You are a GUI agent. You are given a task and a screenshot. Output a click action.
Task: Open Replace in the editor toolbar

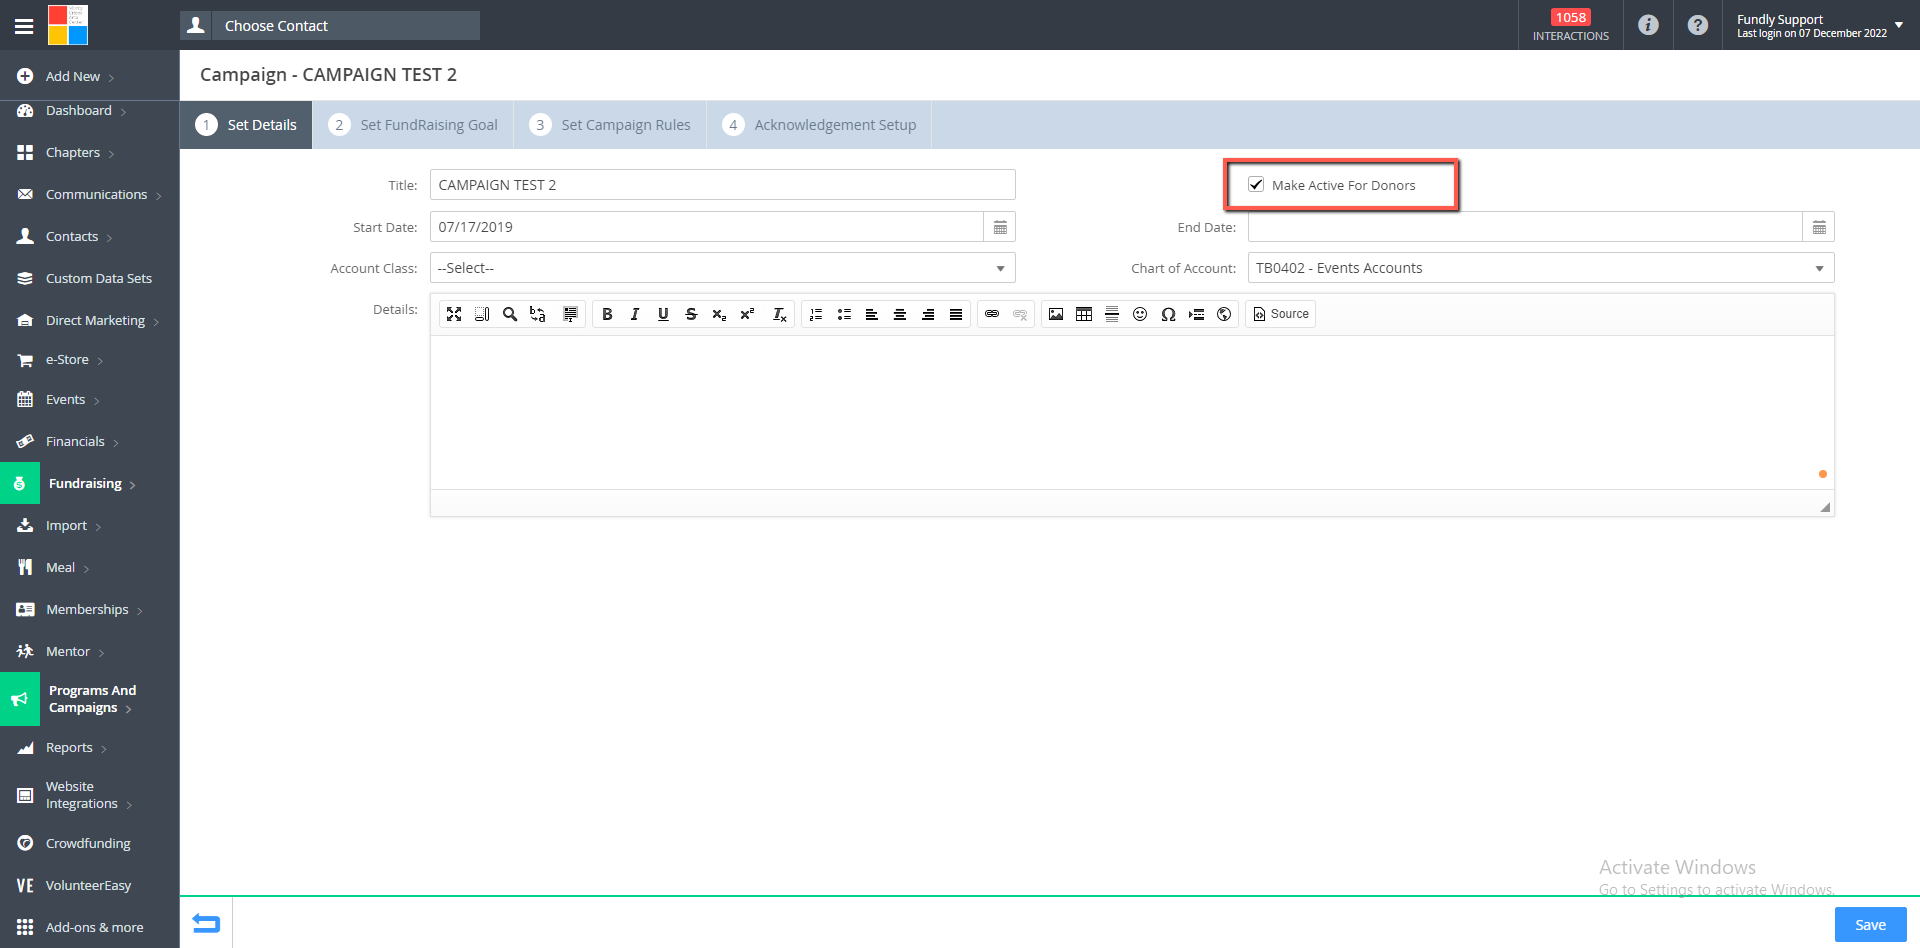click(538, 314)
